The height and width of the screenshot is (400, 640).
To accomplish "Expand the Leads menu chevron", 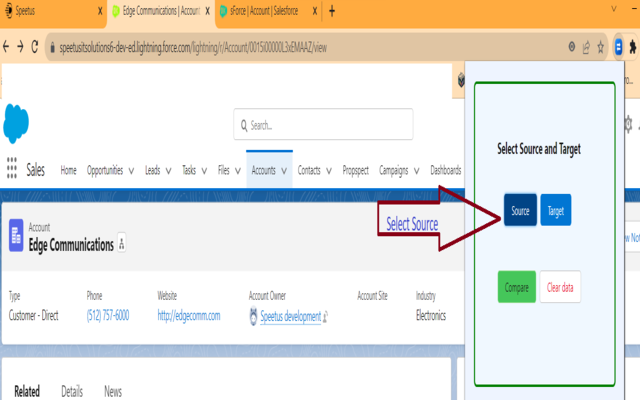I will [x=168, y=171].
